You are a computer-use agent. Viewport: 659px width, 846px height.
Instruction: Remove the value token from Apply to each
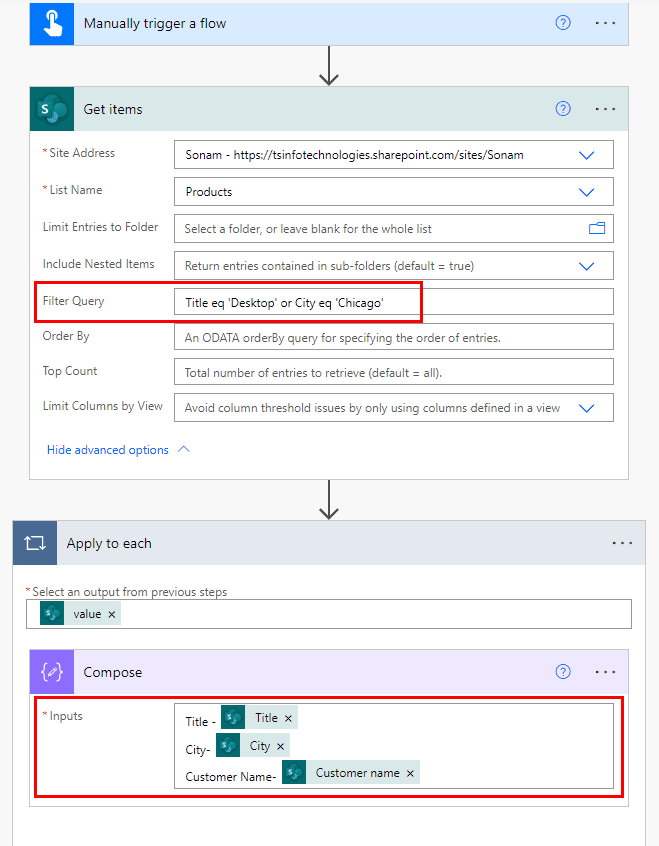pos(112,615)
